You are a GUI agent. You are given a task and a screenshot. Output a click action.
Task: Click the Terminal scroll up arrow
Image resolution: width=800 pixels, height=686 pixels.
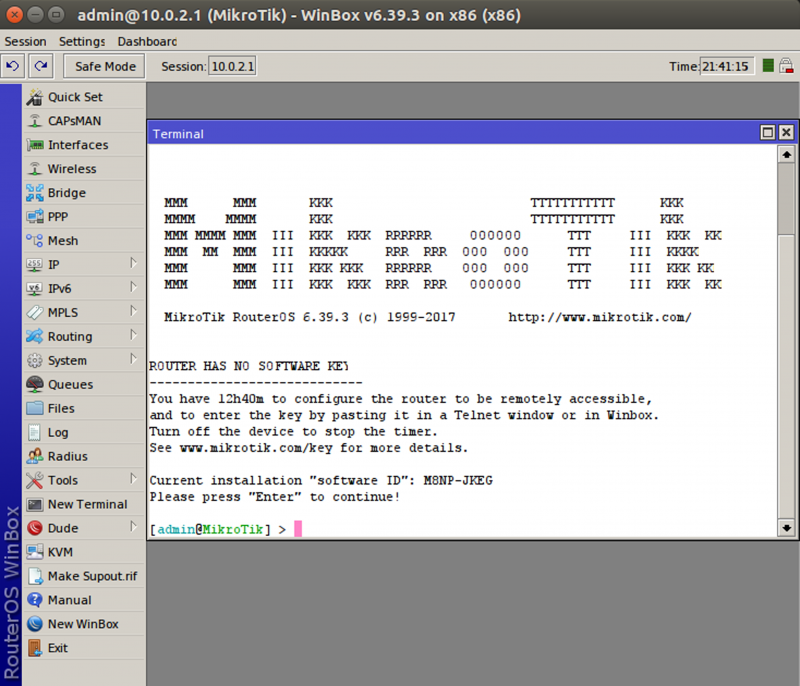(x=786, y=154)
